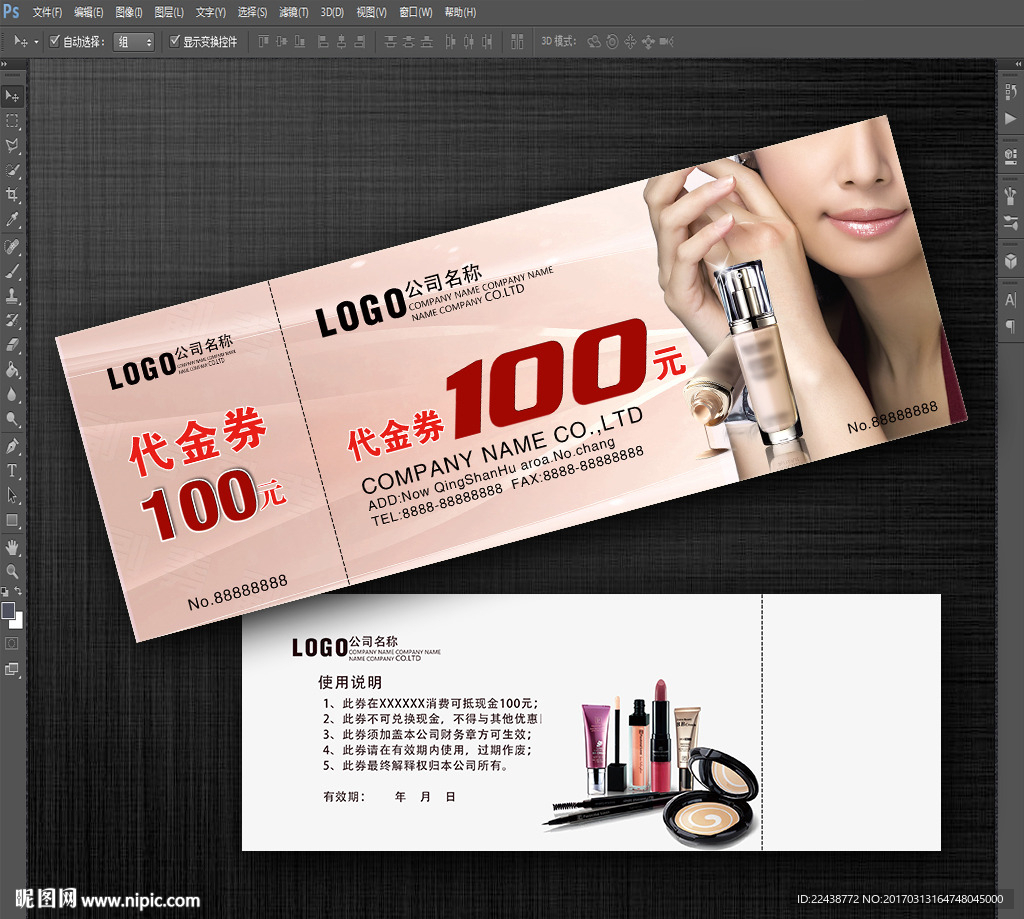Click the Align Top Edges button

(263, 42)
